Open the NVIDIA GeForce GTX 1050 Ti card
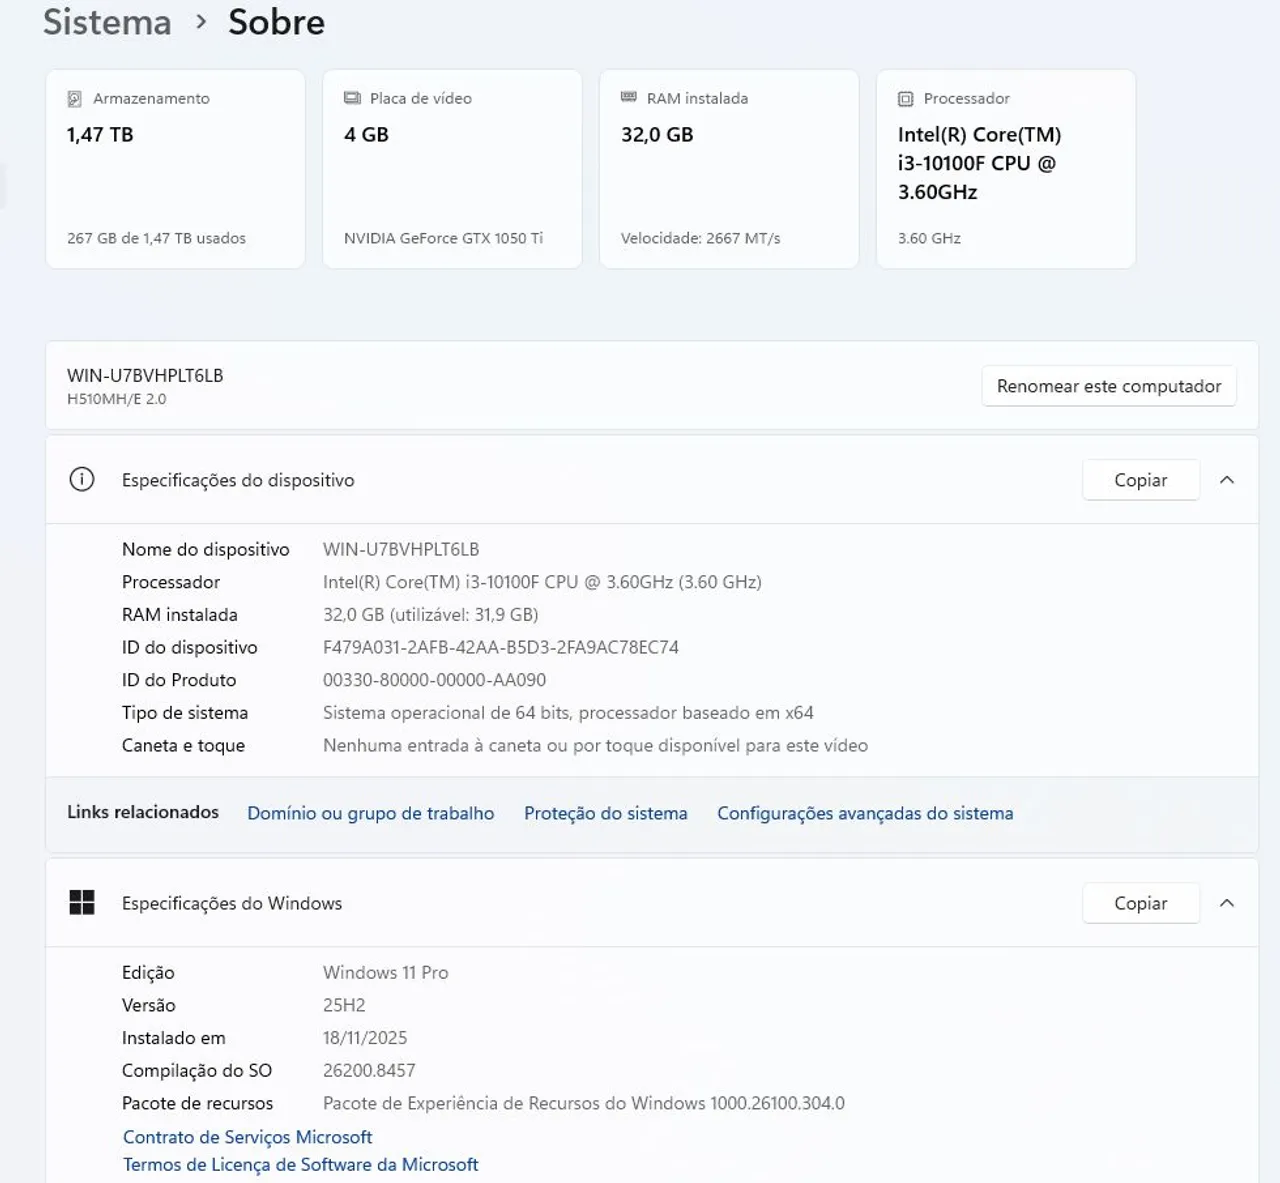This screenshot has width=1280, height=1183. tap(452, 169)
